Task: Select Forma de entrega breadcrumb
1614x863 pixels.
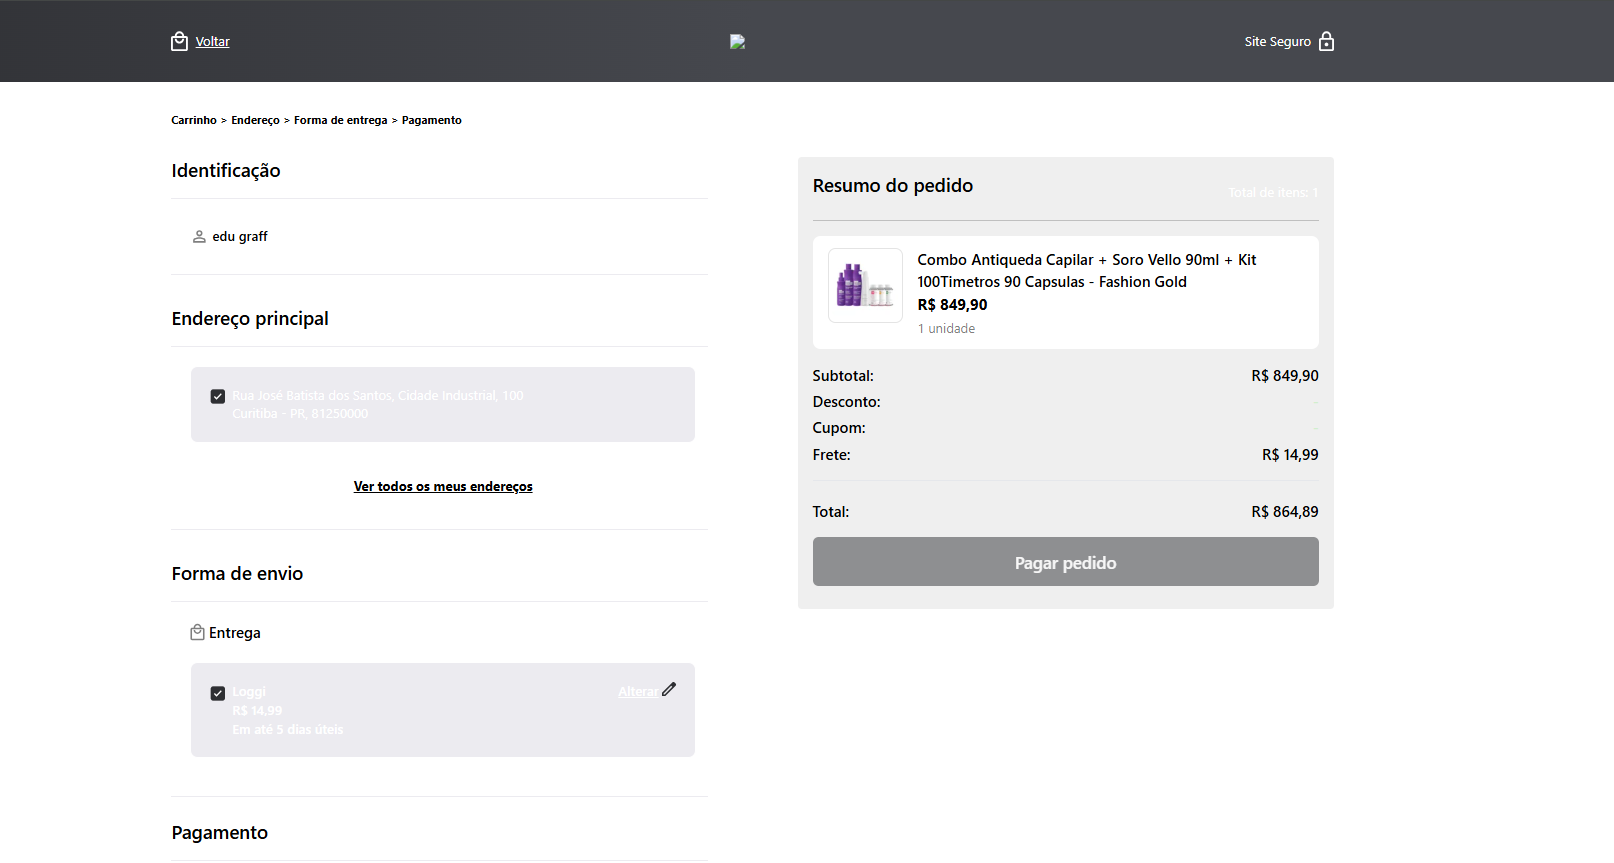Action: [x=340, y=120]
